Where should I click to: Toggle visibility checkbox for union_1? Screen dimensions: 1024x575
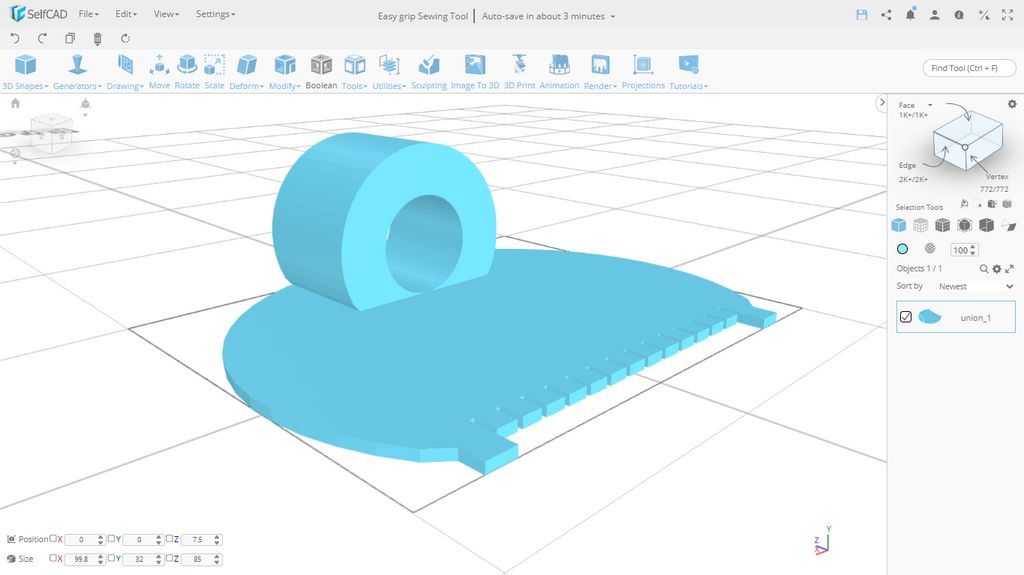click(906, 317)
